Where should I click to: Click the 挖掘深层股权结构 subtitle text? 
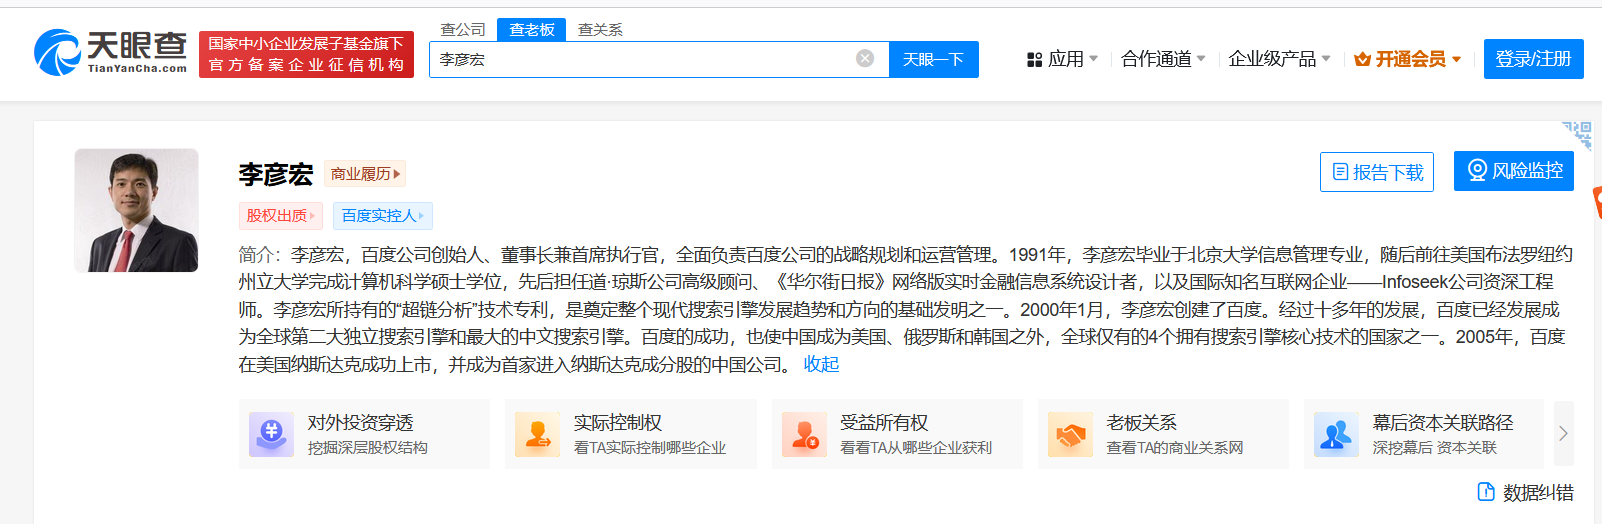click(x=368, y=448)
